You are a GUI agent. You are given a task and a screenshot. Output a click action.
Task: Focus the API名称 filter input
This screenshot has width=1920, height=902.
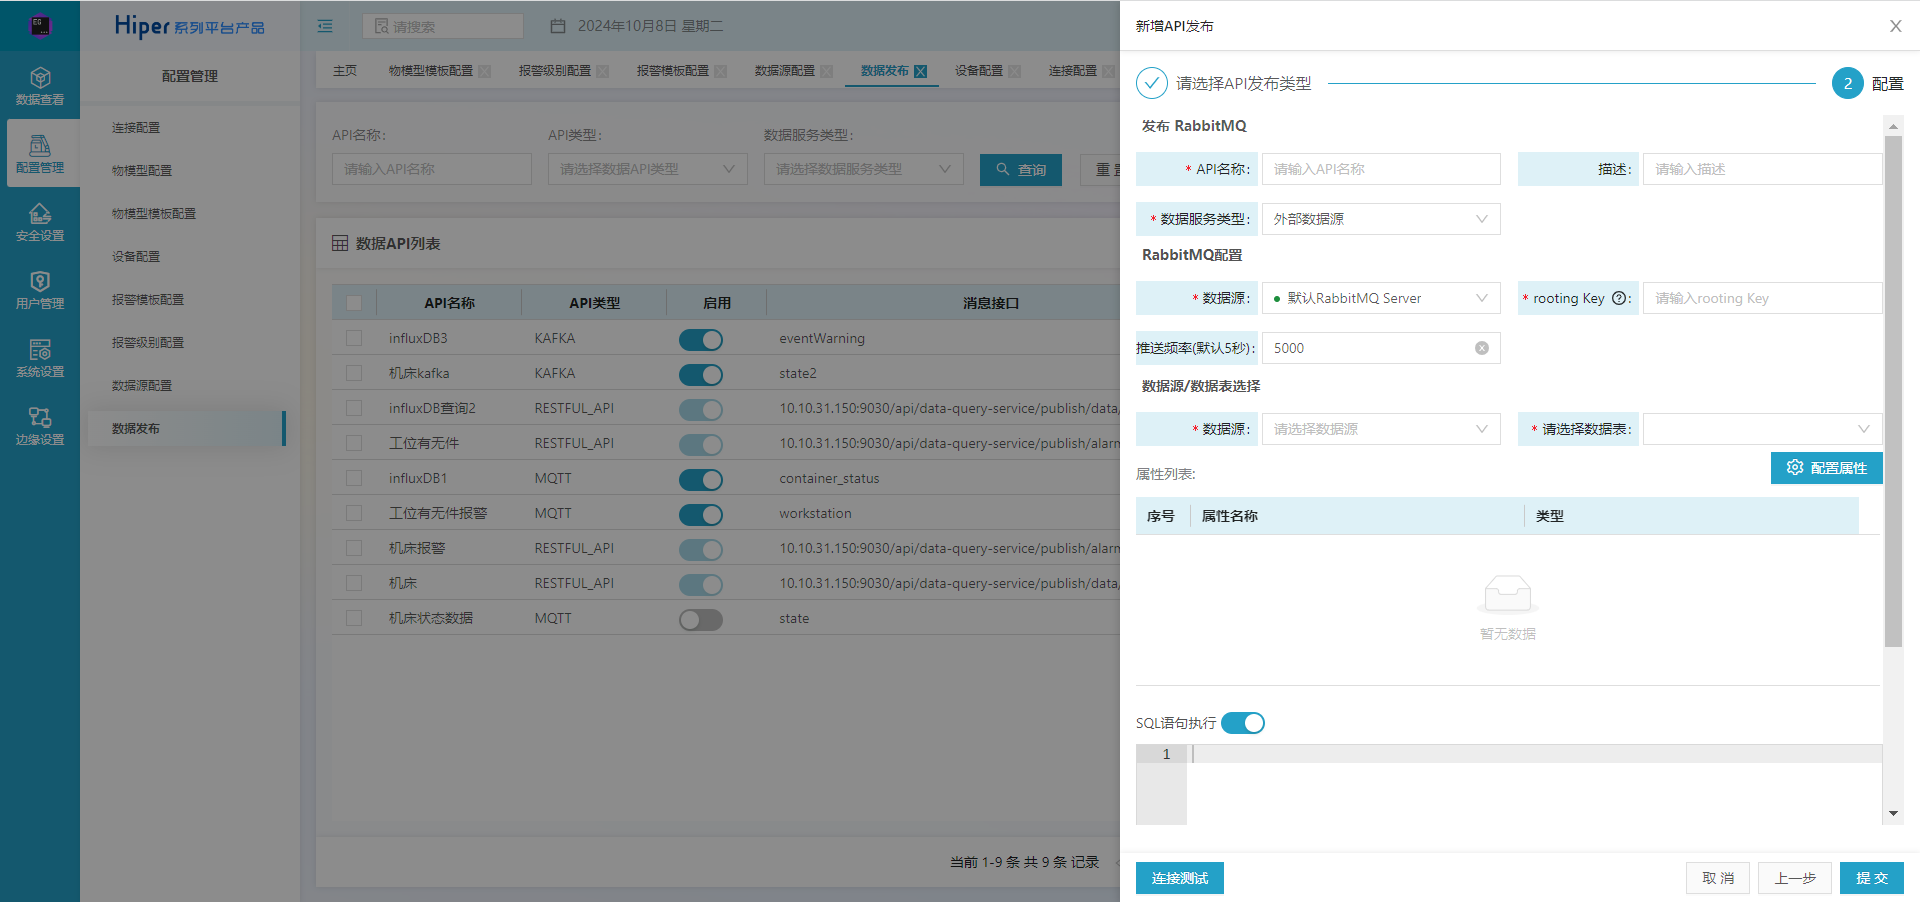pos(431,169)
